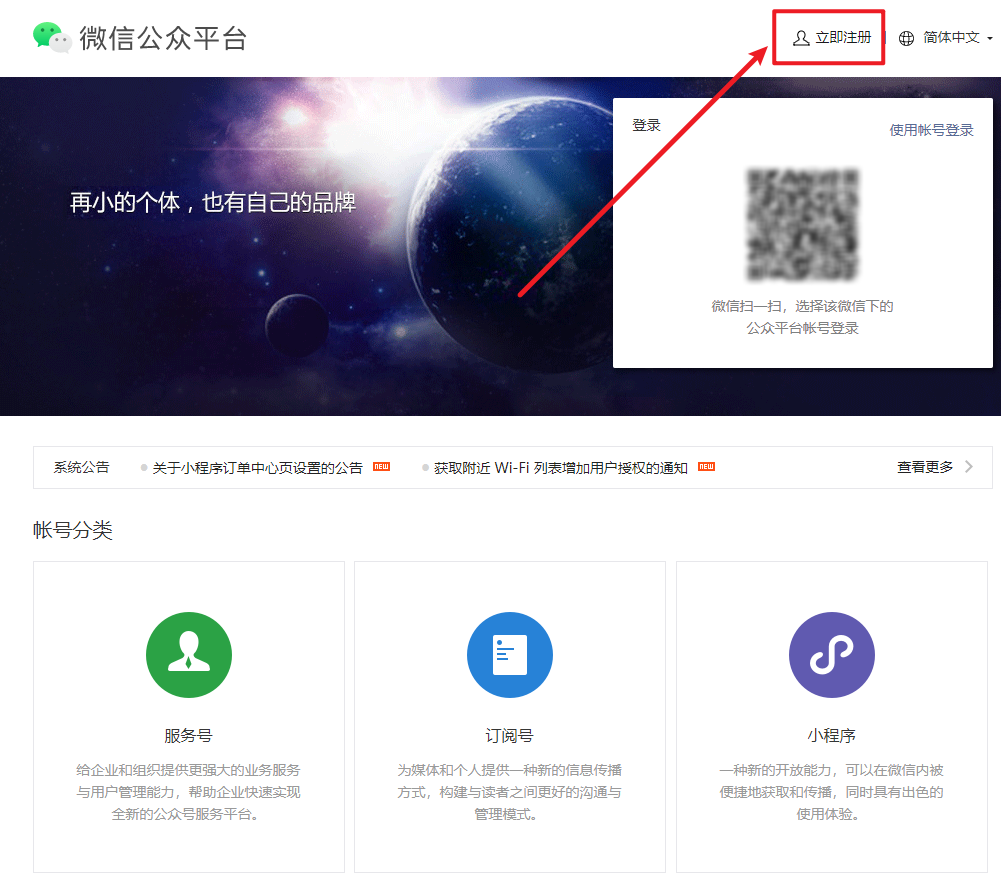Open the 立即注册 registration link

(x=843, y=38)
